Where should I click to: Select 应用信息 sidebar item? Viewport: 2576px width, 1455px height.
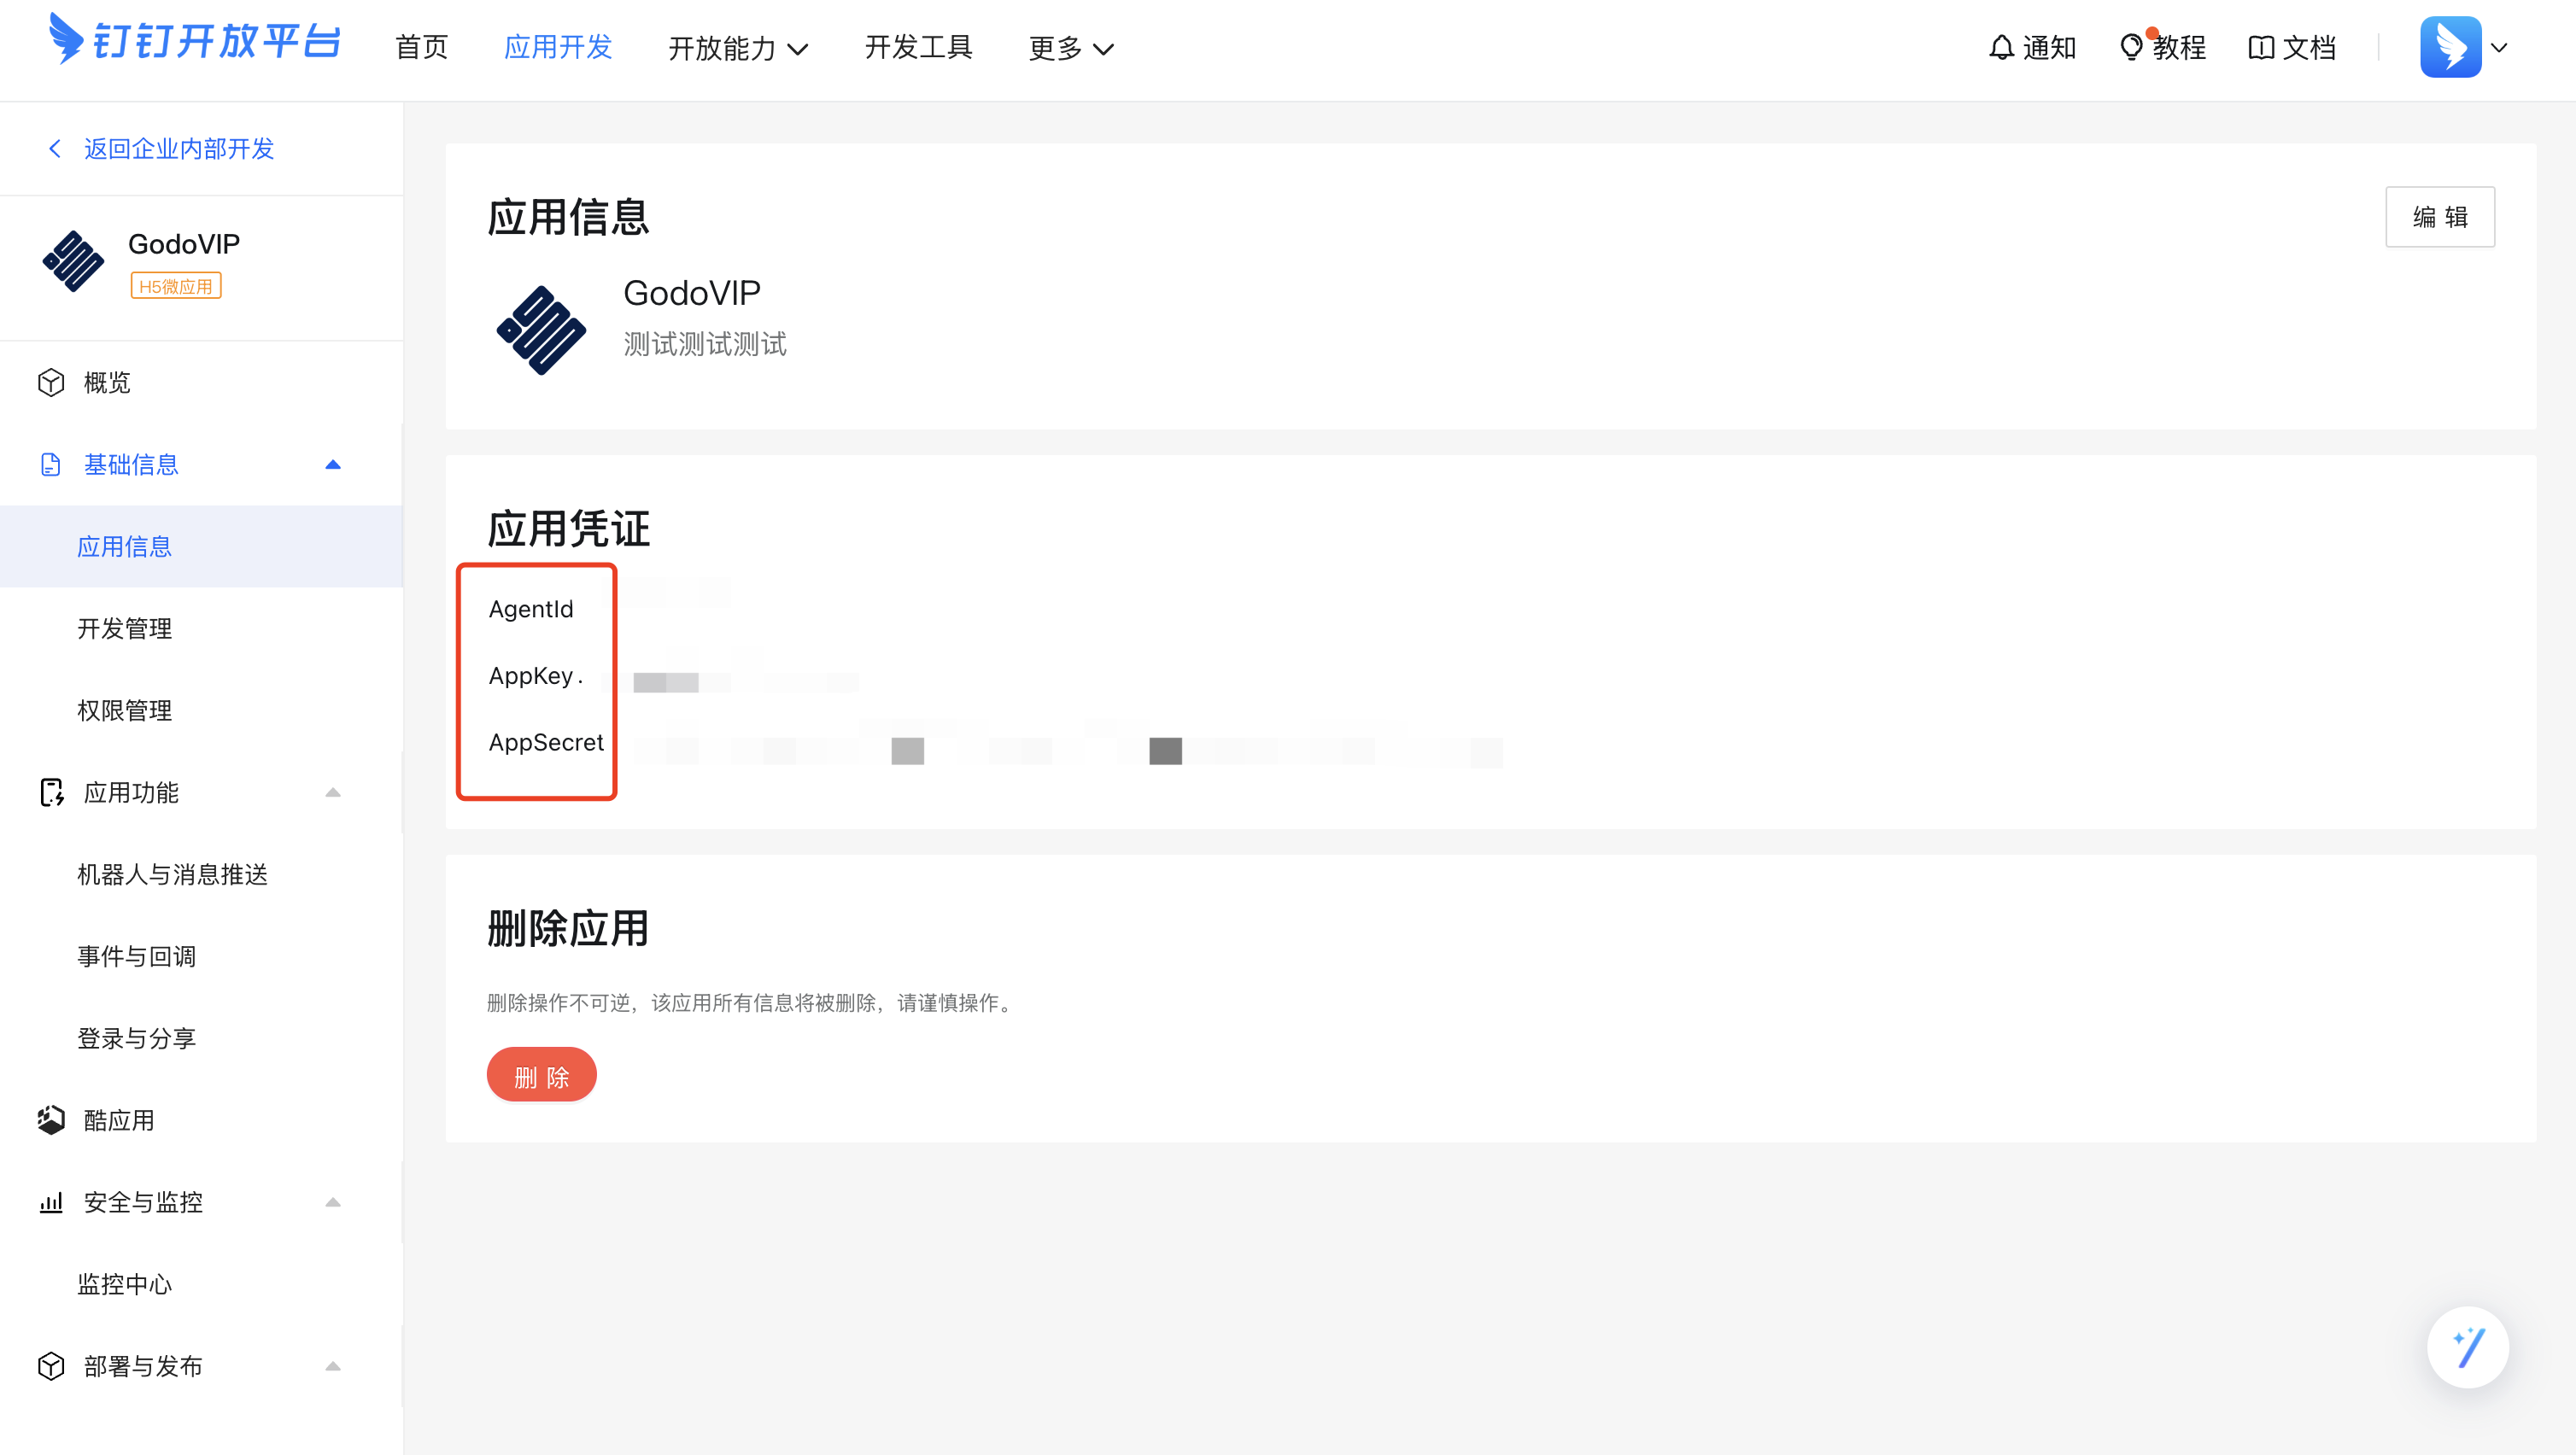click(201, 547)
